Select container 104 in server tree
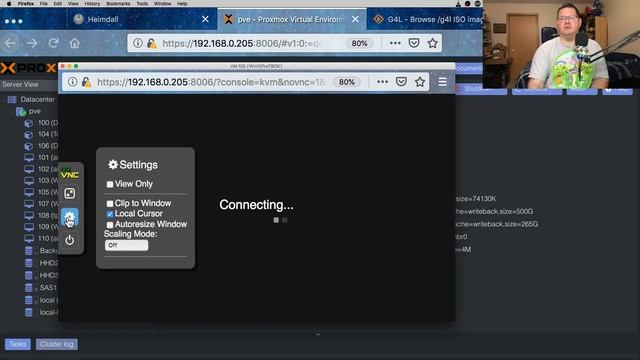This screenshot has width=640, height=360. click(47, 134)
